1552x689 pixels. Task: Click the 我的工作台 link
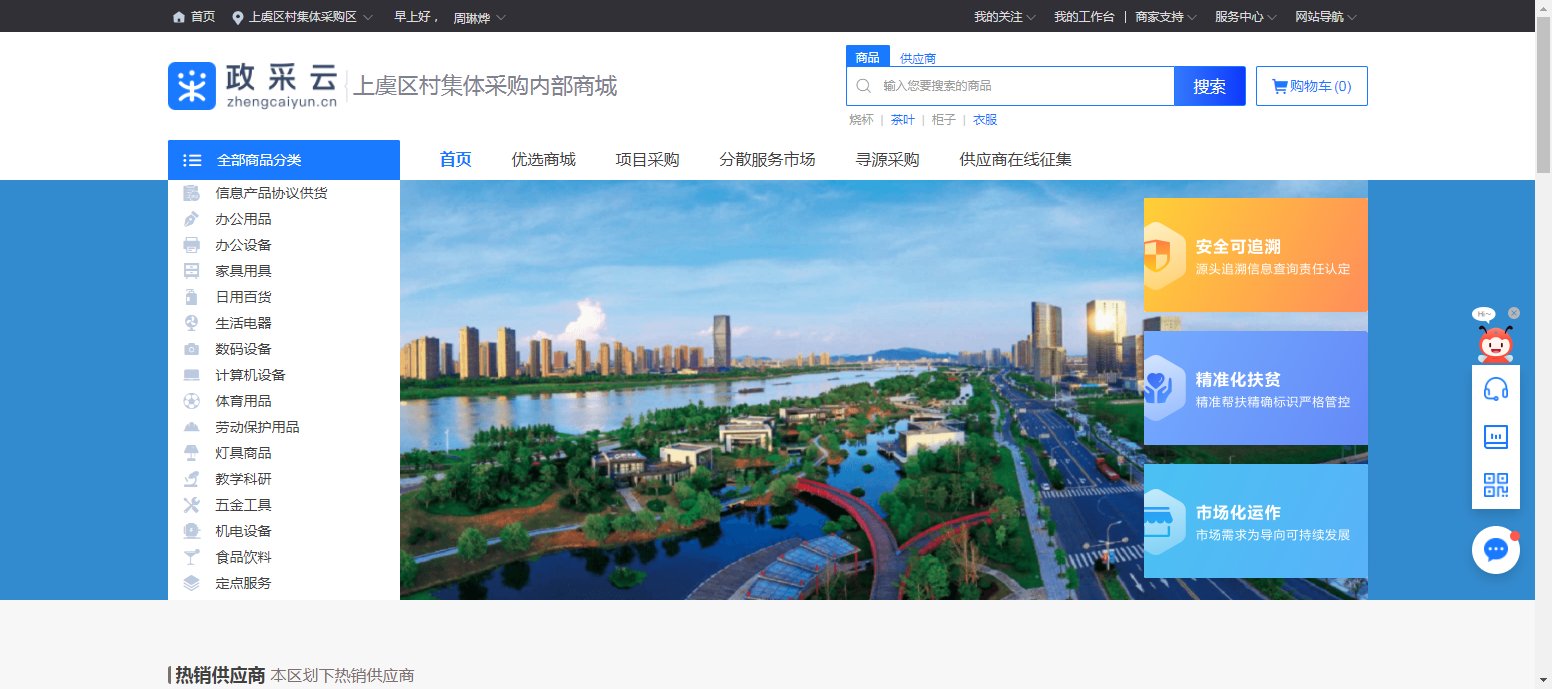(x=1084, y=17)
